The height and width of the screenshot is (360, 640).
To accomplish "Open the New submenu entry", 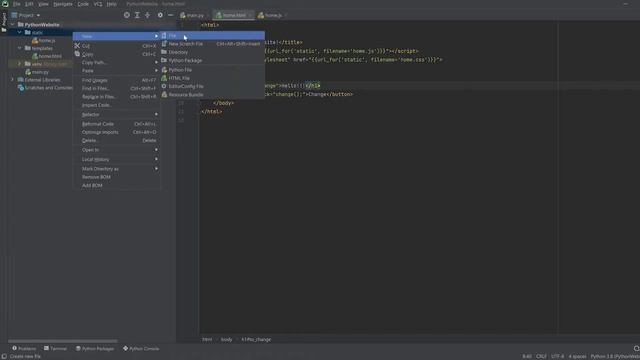I will coord(116,36).
